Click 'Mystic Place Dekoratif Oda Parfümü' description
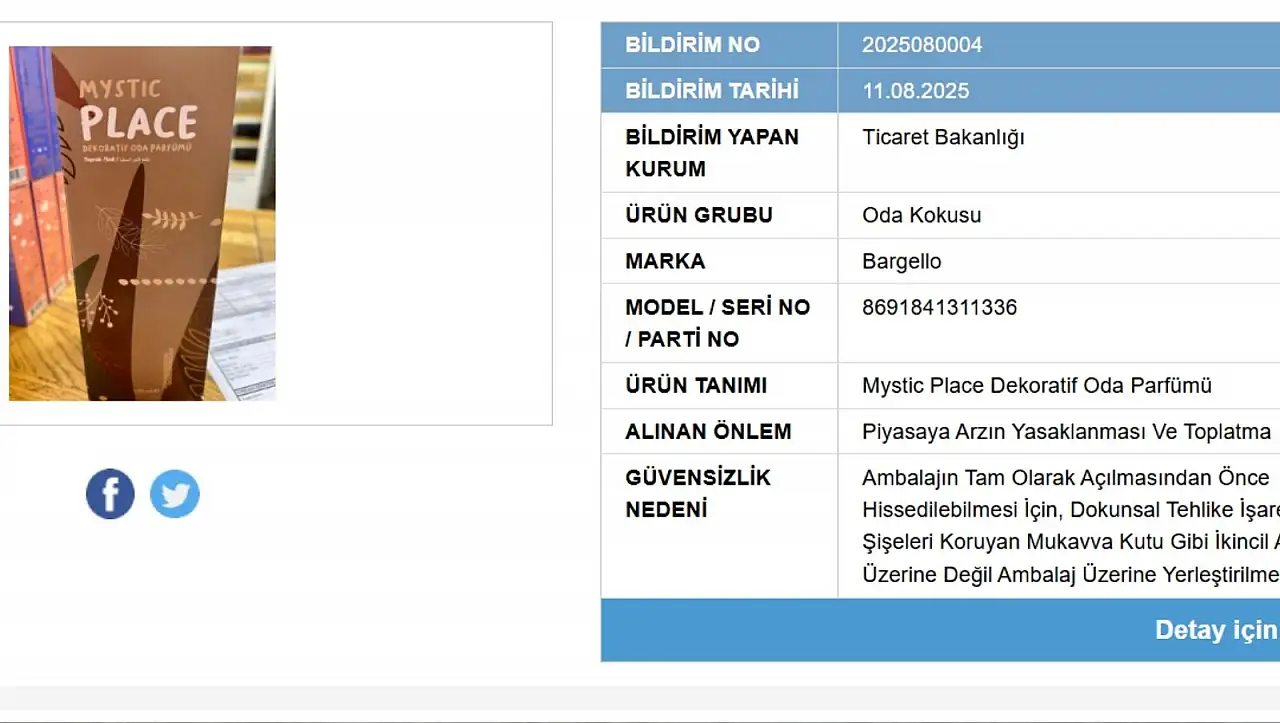Viewport: 1280px width, 723px height. coord(1036,385)
